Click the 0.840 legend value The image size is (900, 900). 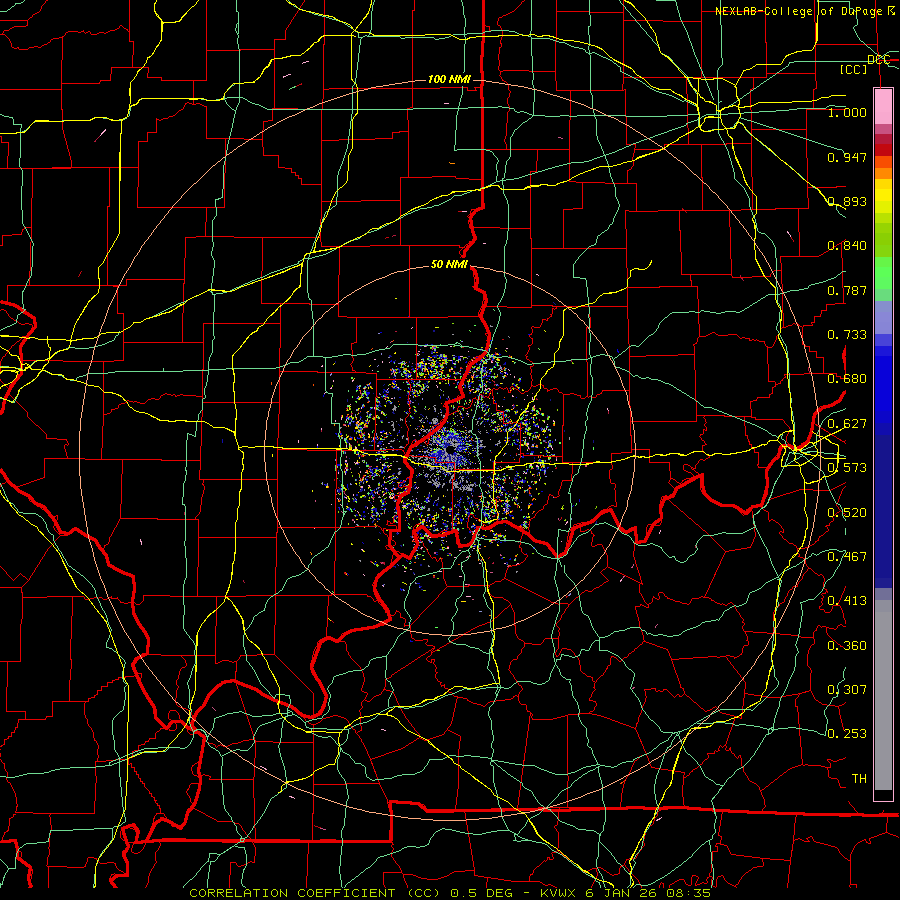pyautogui.click(x=847, y=246)
